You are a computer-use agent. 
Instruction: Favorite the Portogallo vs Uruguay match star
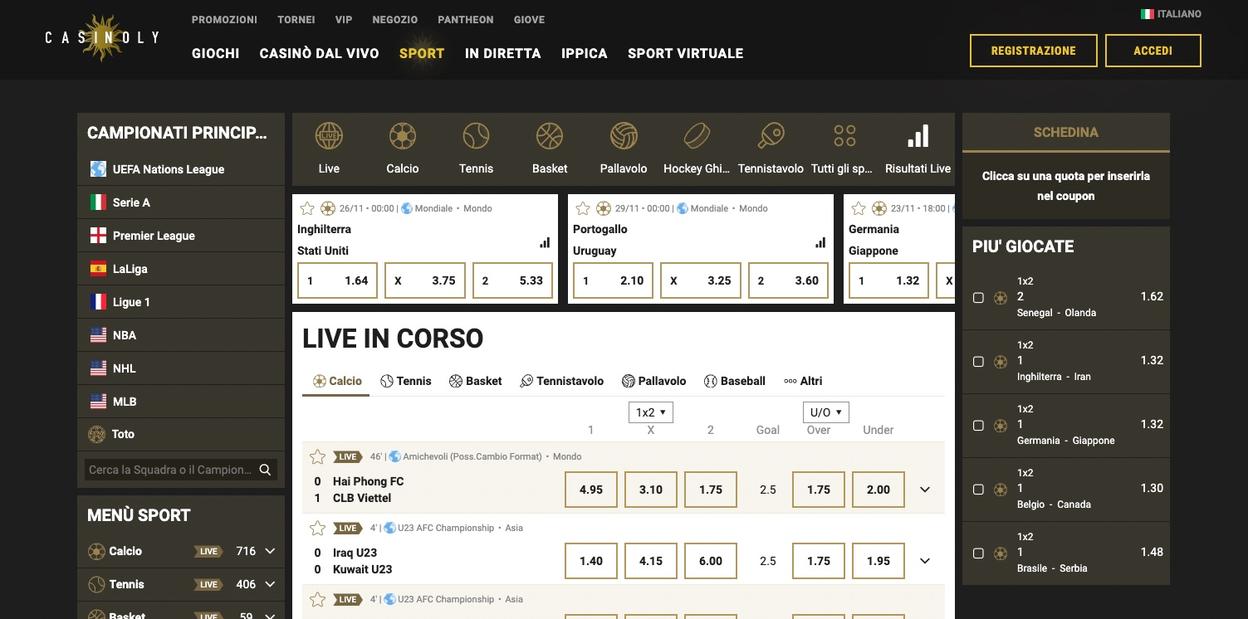coord(583,208)
